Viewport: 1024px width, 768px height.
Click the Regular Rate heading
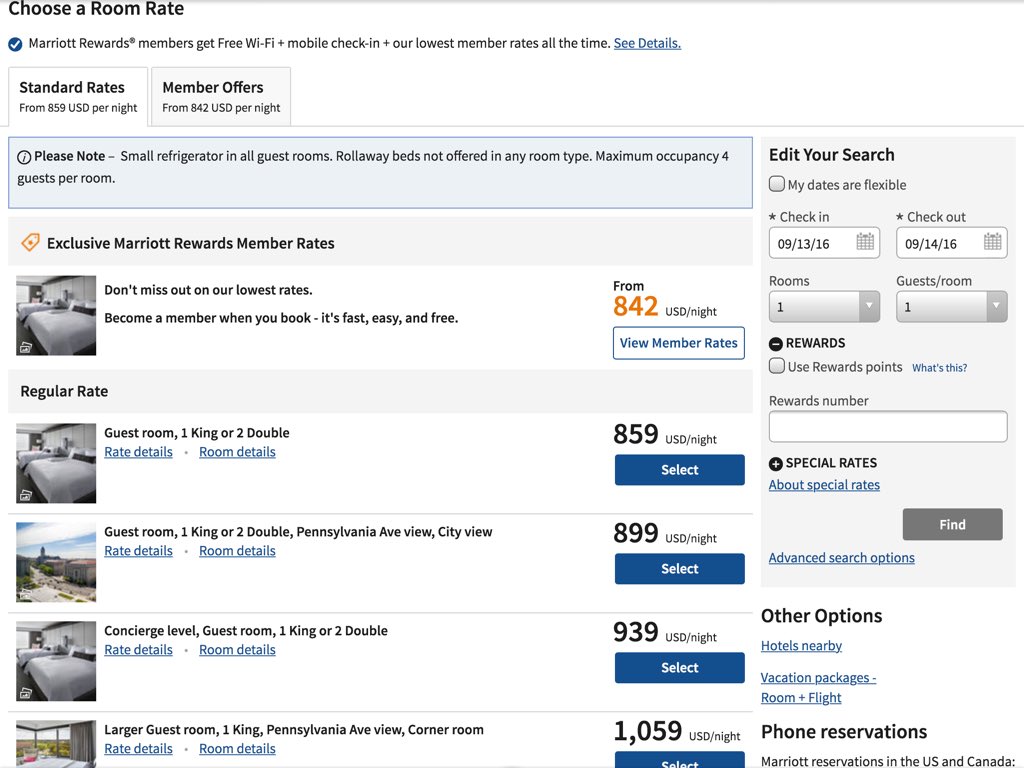point(64,391)
